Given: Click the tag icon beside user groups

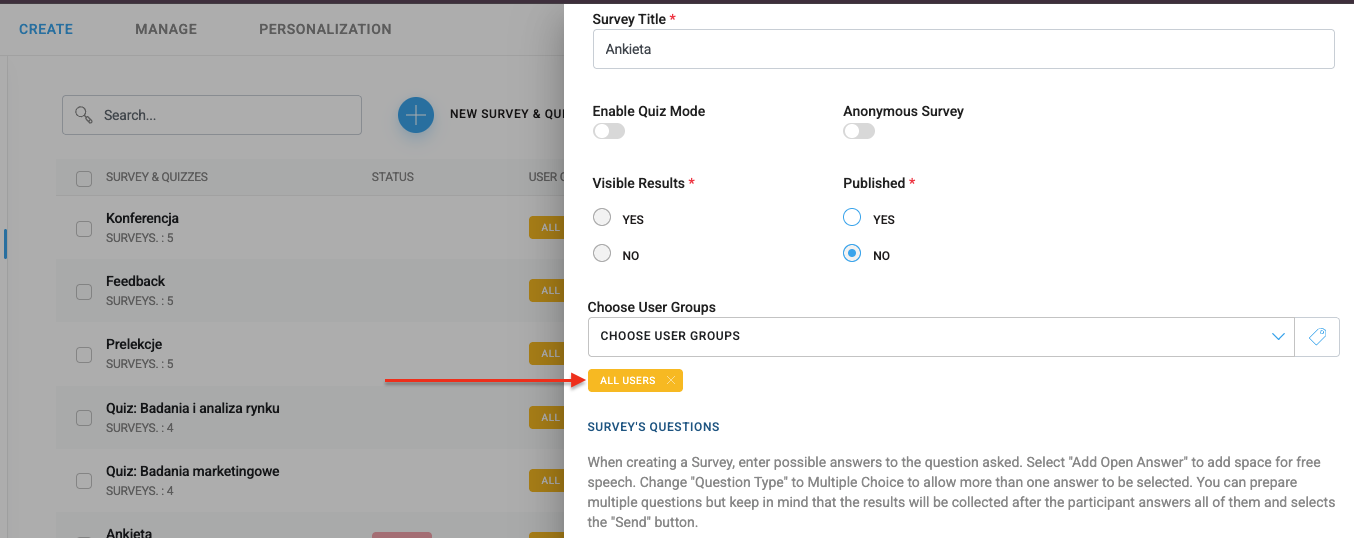Looking at the screenshot, I should [1317, 337].
